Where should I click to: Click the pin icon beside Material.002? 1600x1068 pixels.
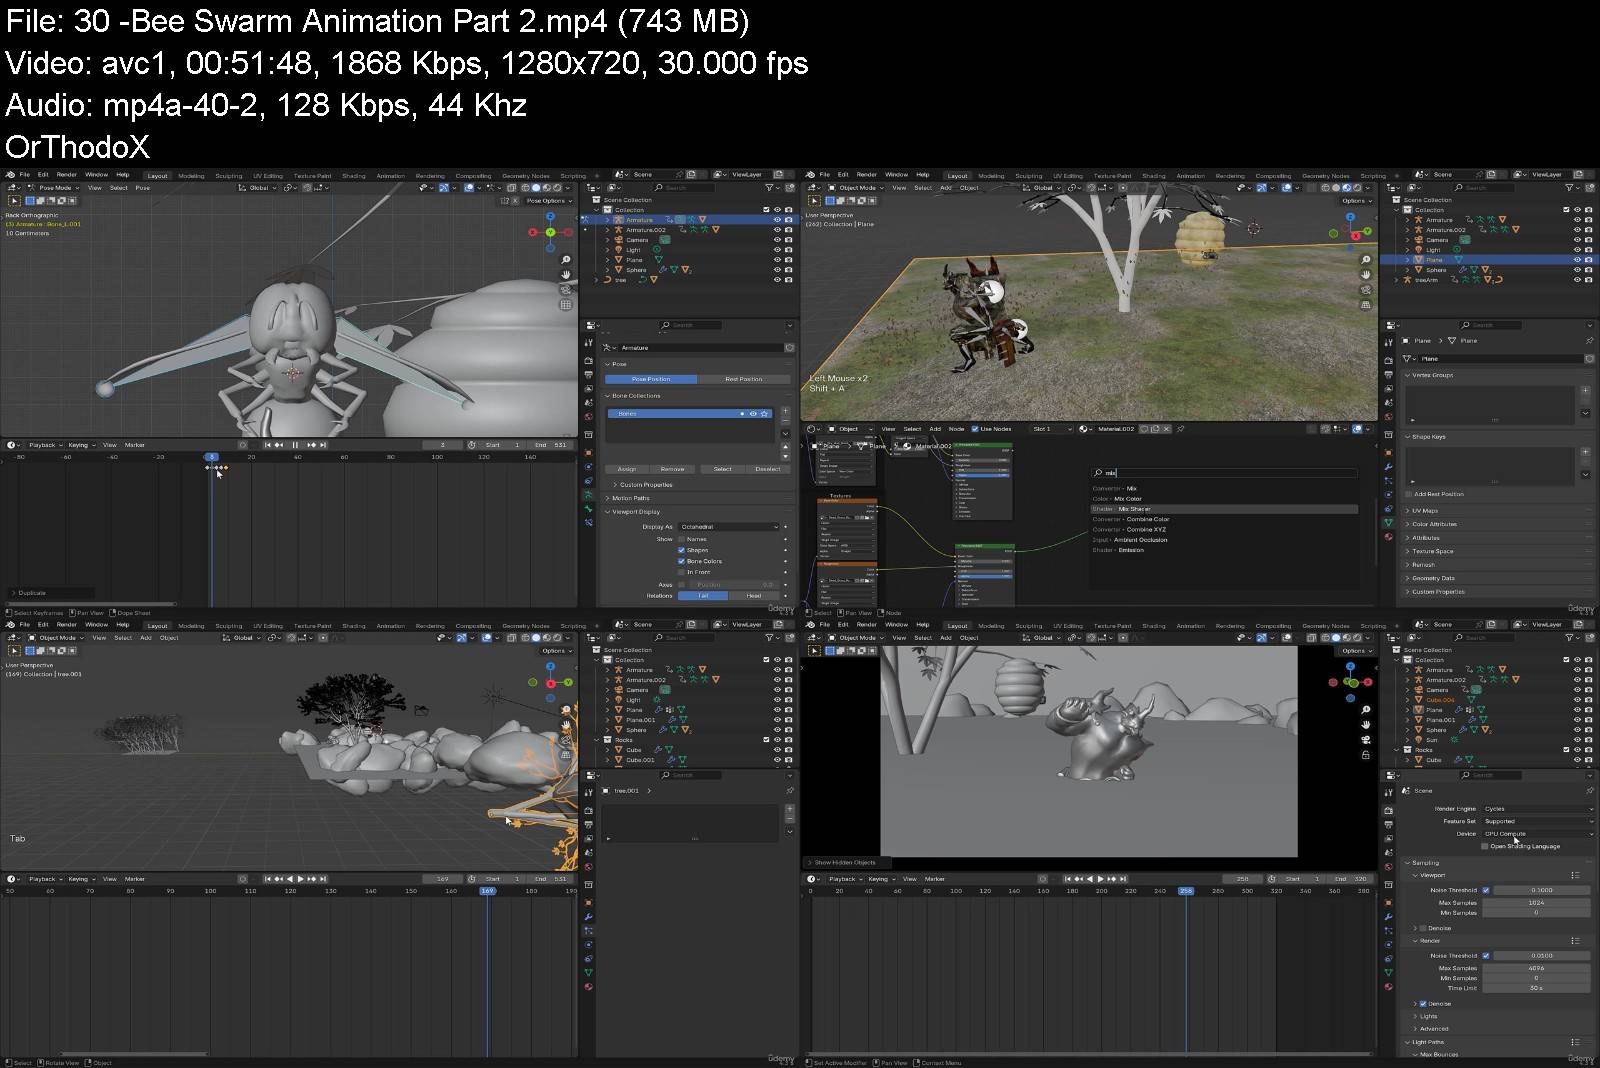[1181, 429]
